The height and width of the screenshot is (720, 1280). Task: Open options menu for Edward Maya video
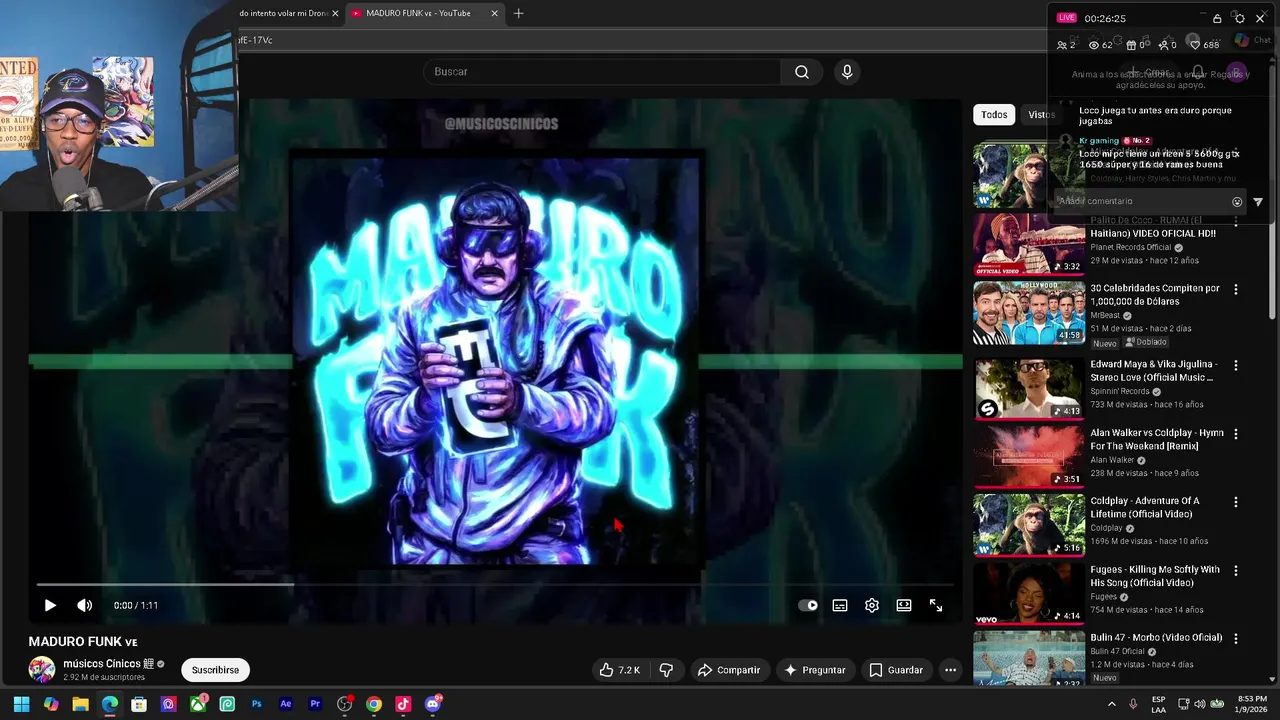(x=1236, y=365)
